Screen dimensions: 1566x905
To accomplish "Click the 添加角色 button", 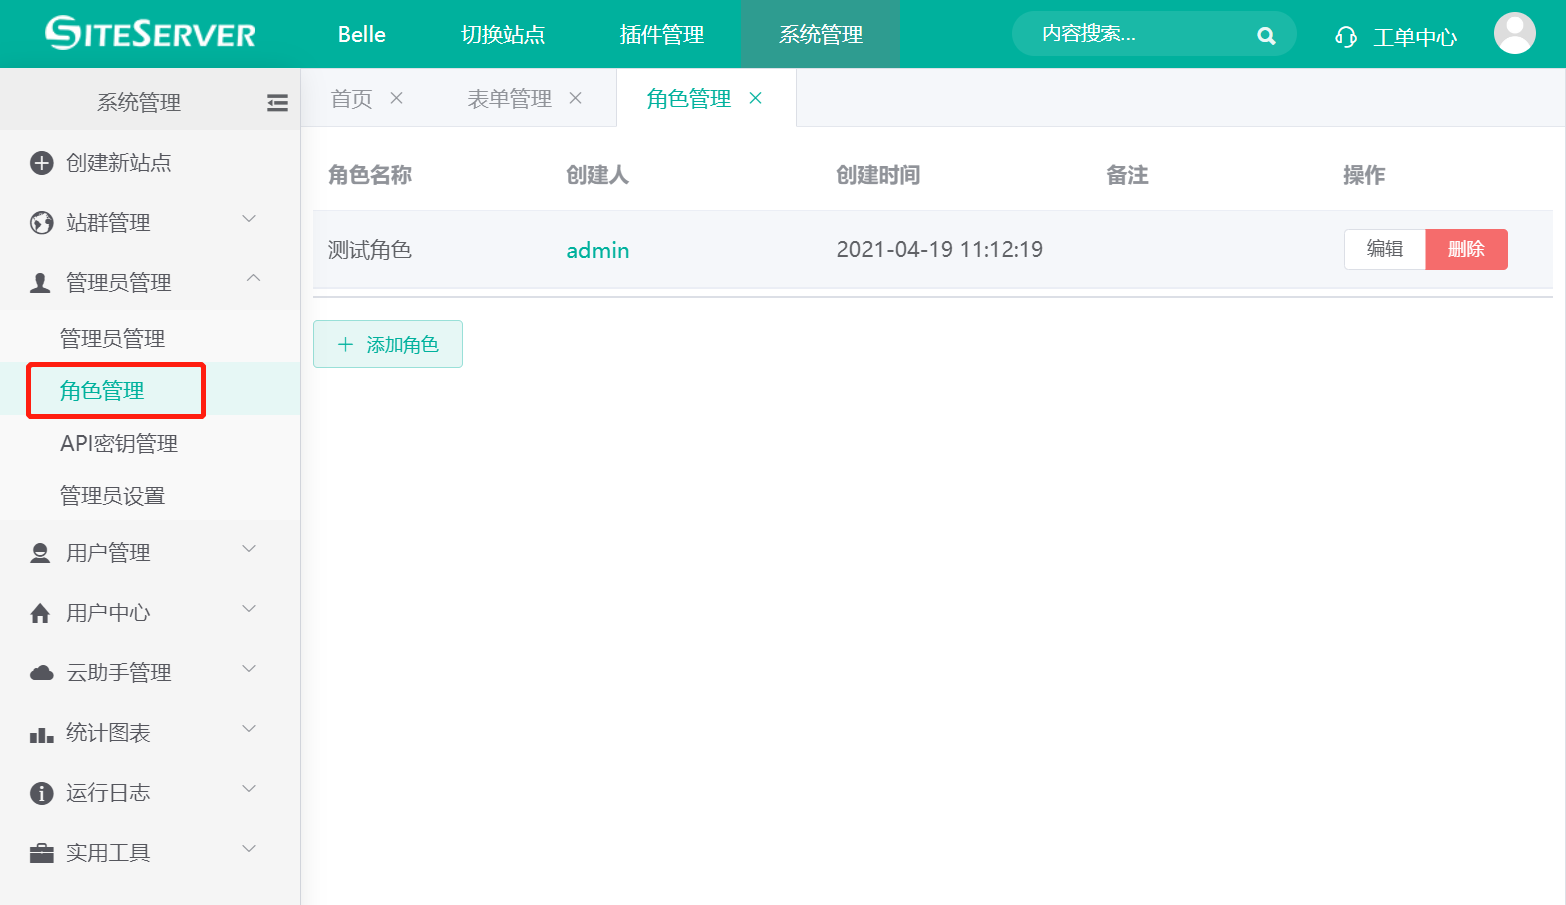I will tap(388, 344).
